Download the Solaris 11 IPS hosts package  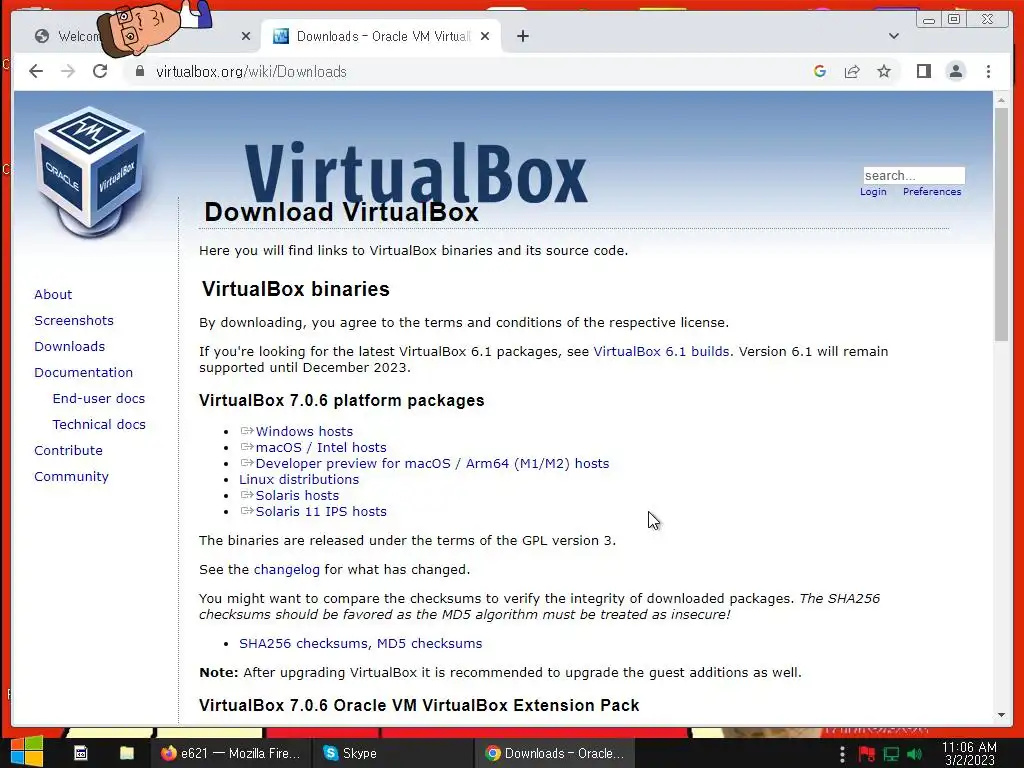click(321, 511)
